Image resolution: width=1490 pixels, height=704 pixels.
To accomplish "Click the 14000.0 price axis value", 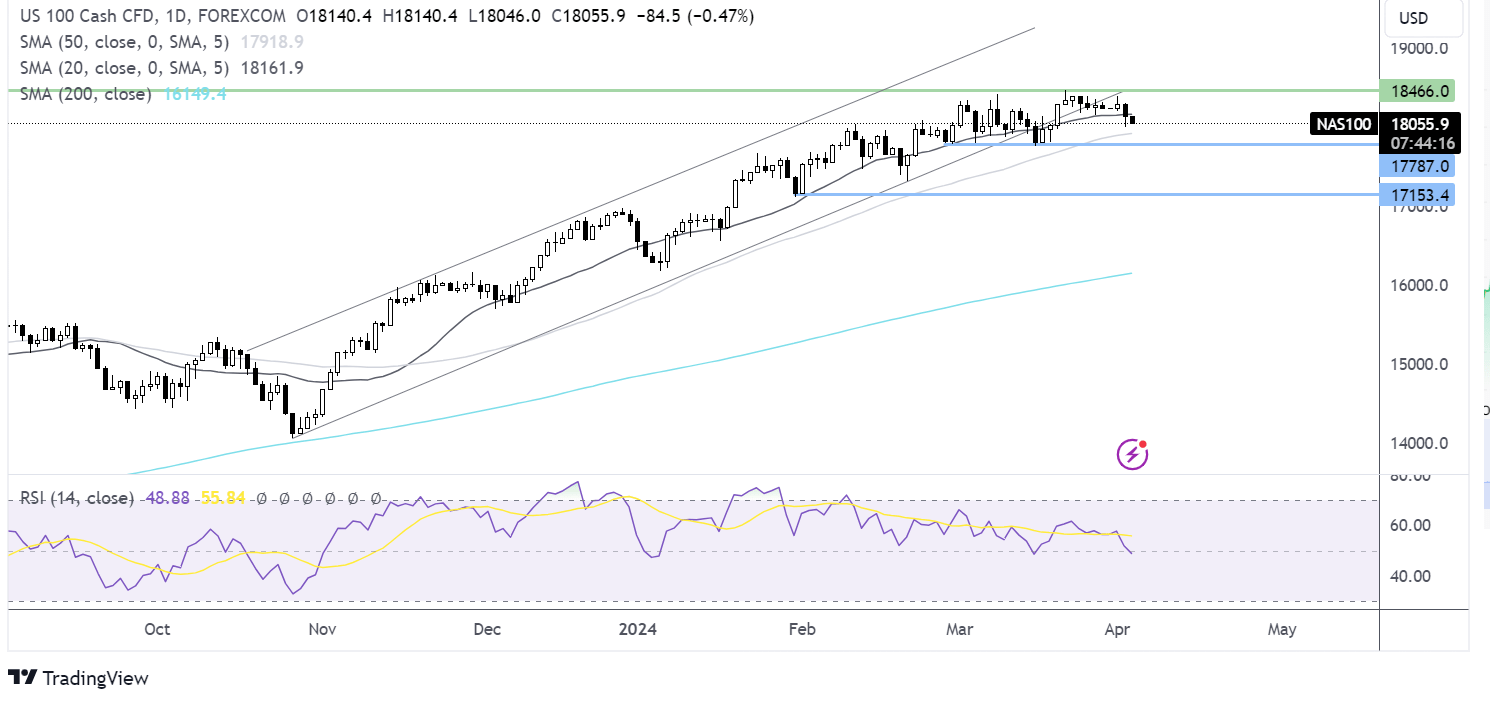I will [x=1419, y=443].
